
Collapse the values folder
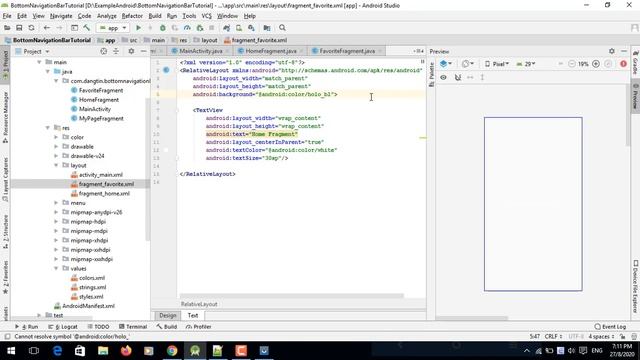[56, 269]
